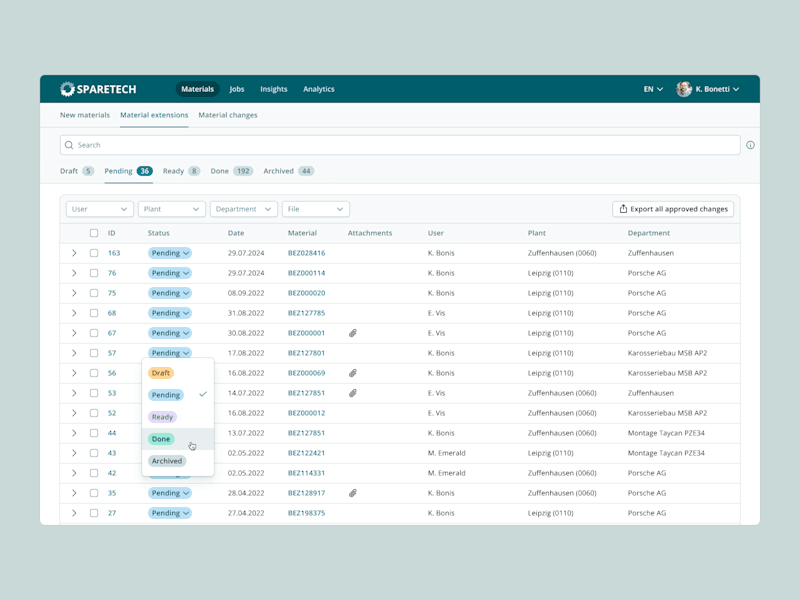Check the box for row 163

94,253
